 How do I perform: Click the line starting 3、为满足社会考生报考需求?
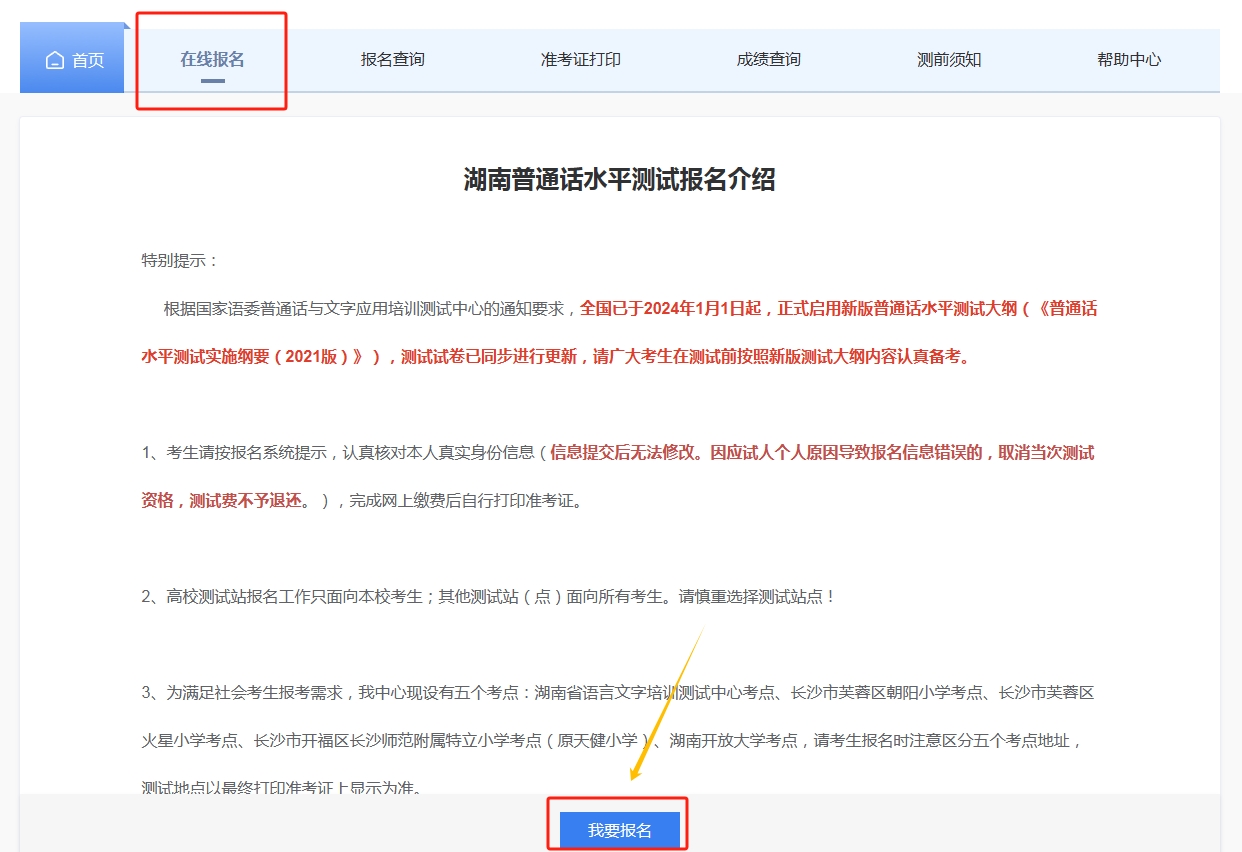[x=618, y=692]
